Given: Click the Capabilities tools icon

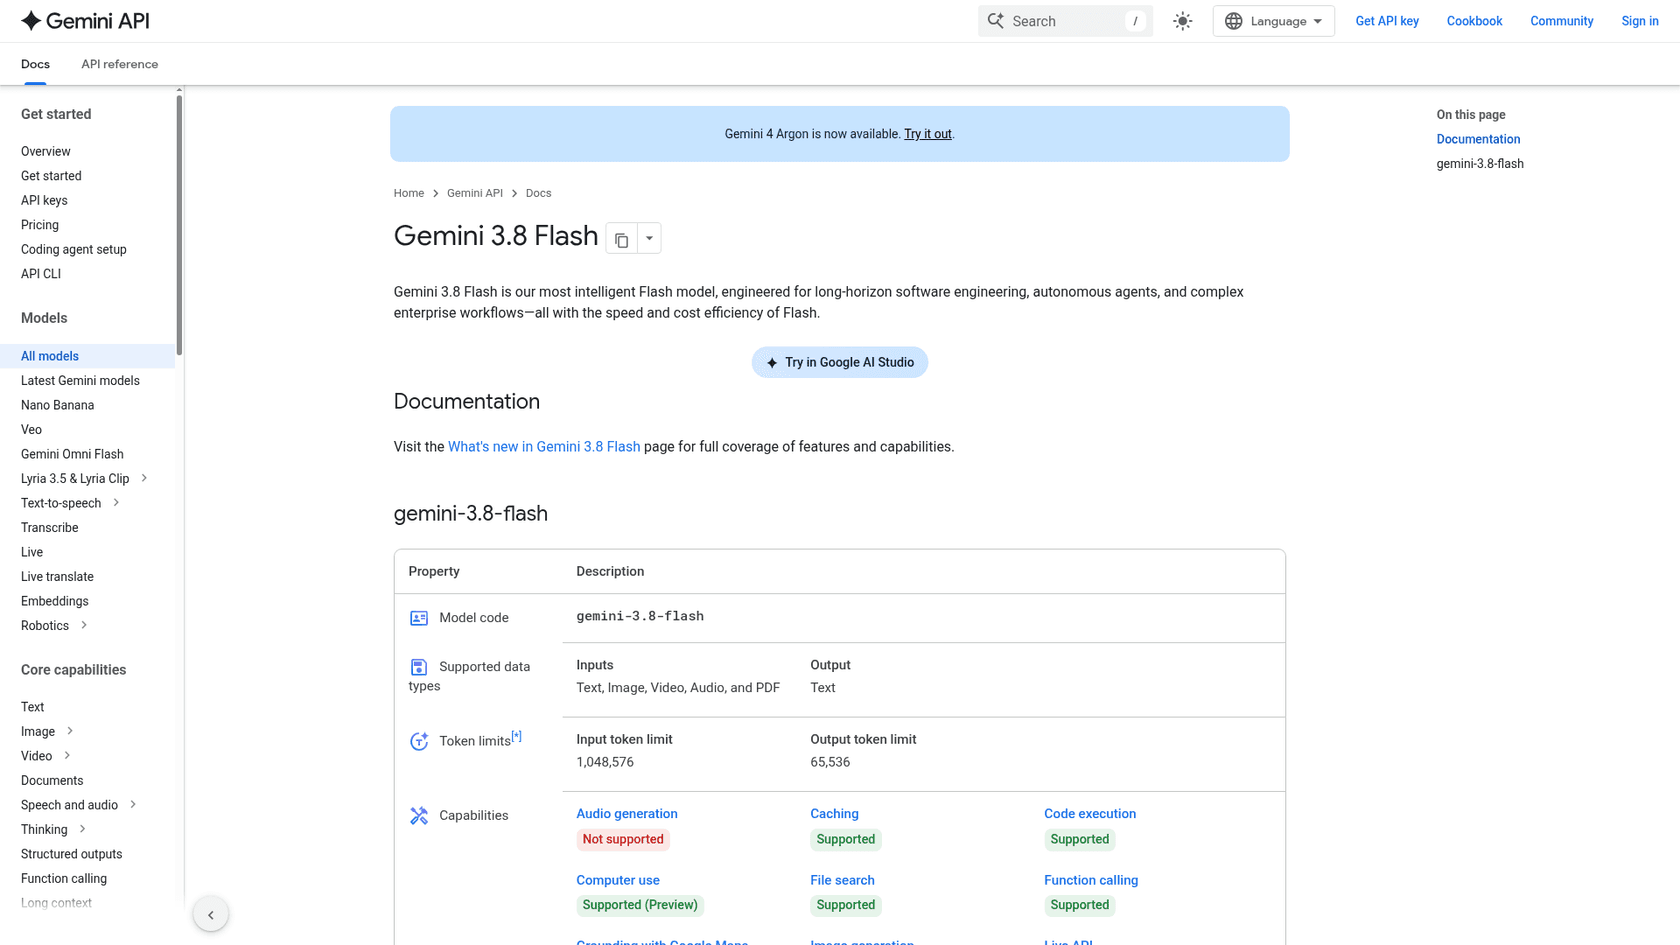Looking at the screenshot, I should click(419, 816).
